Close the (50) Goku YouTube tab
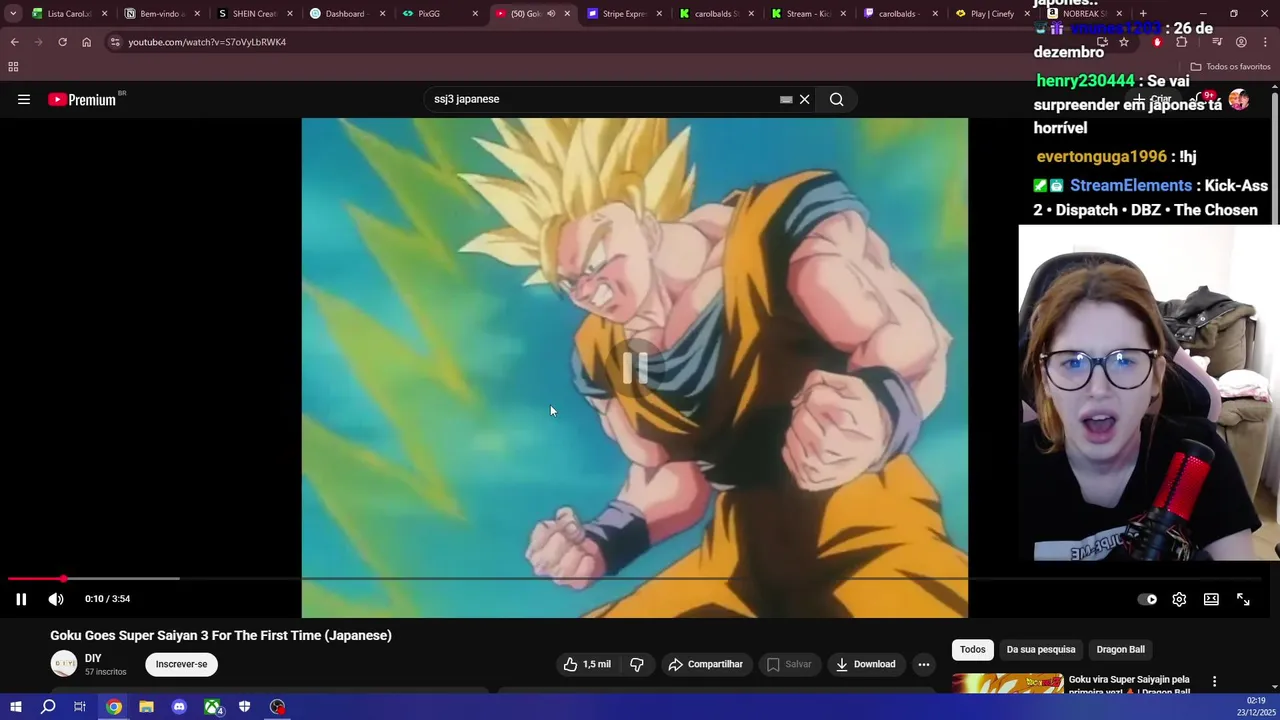Image resolution: width=1280 pixels, height=720 pixels. pos(567,14)
